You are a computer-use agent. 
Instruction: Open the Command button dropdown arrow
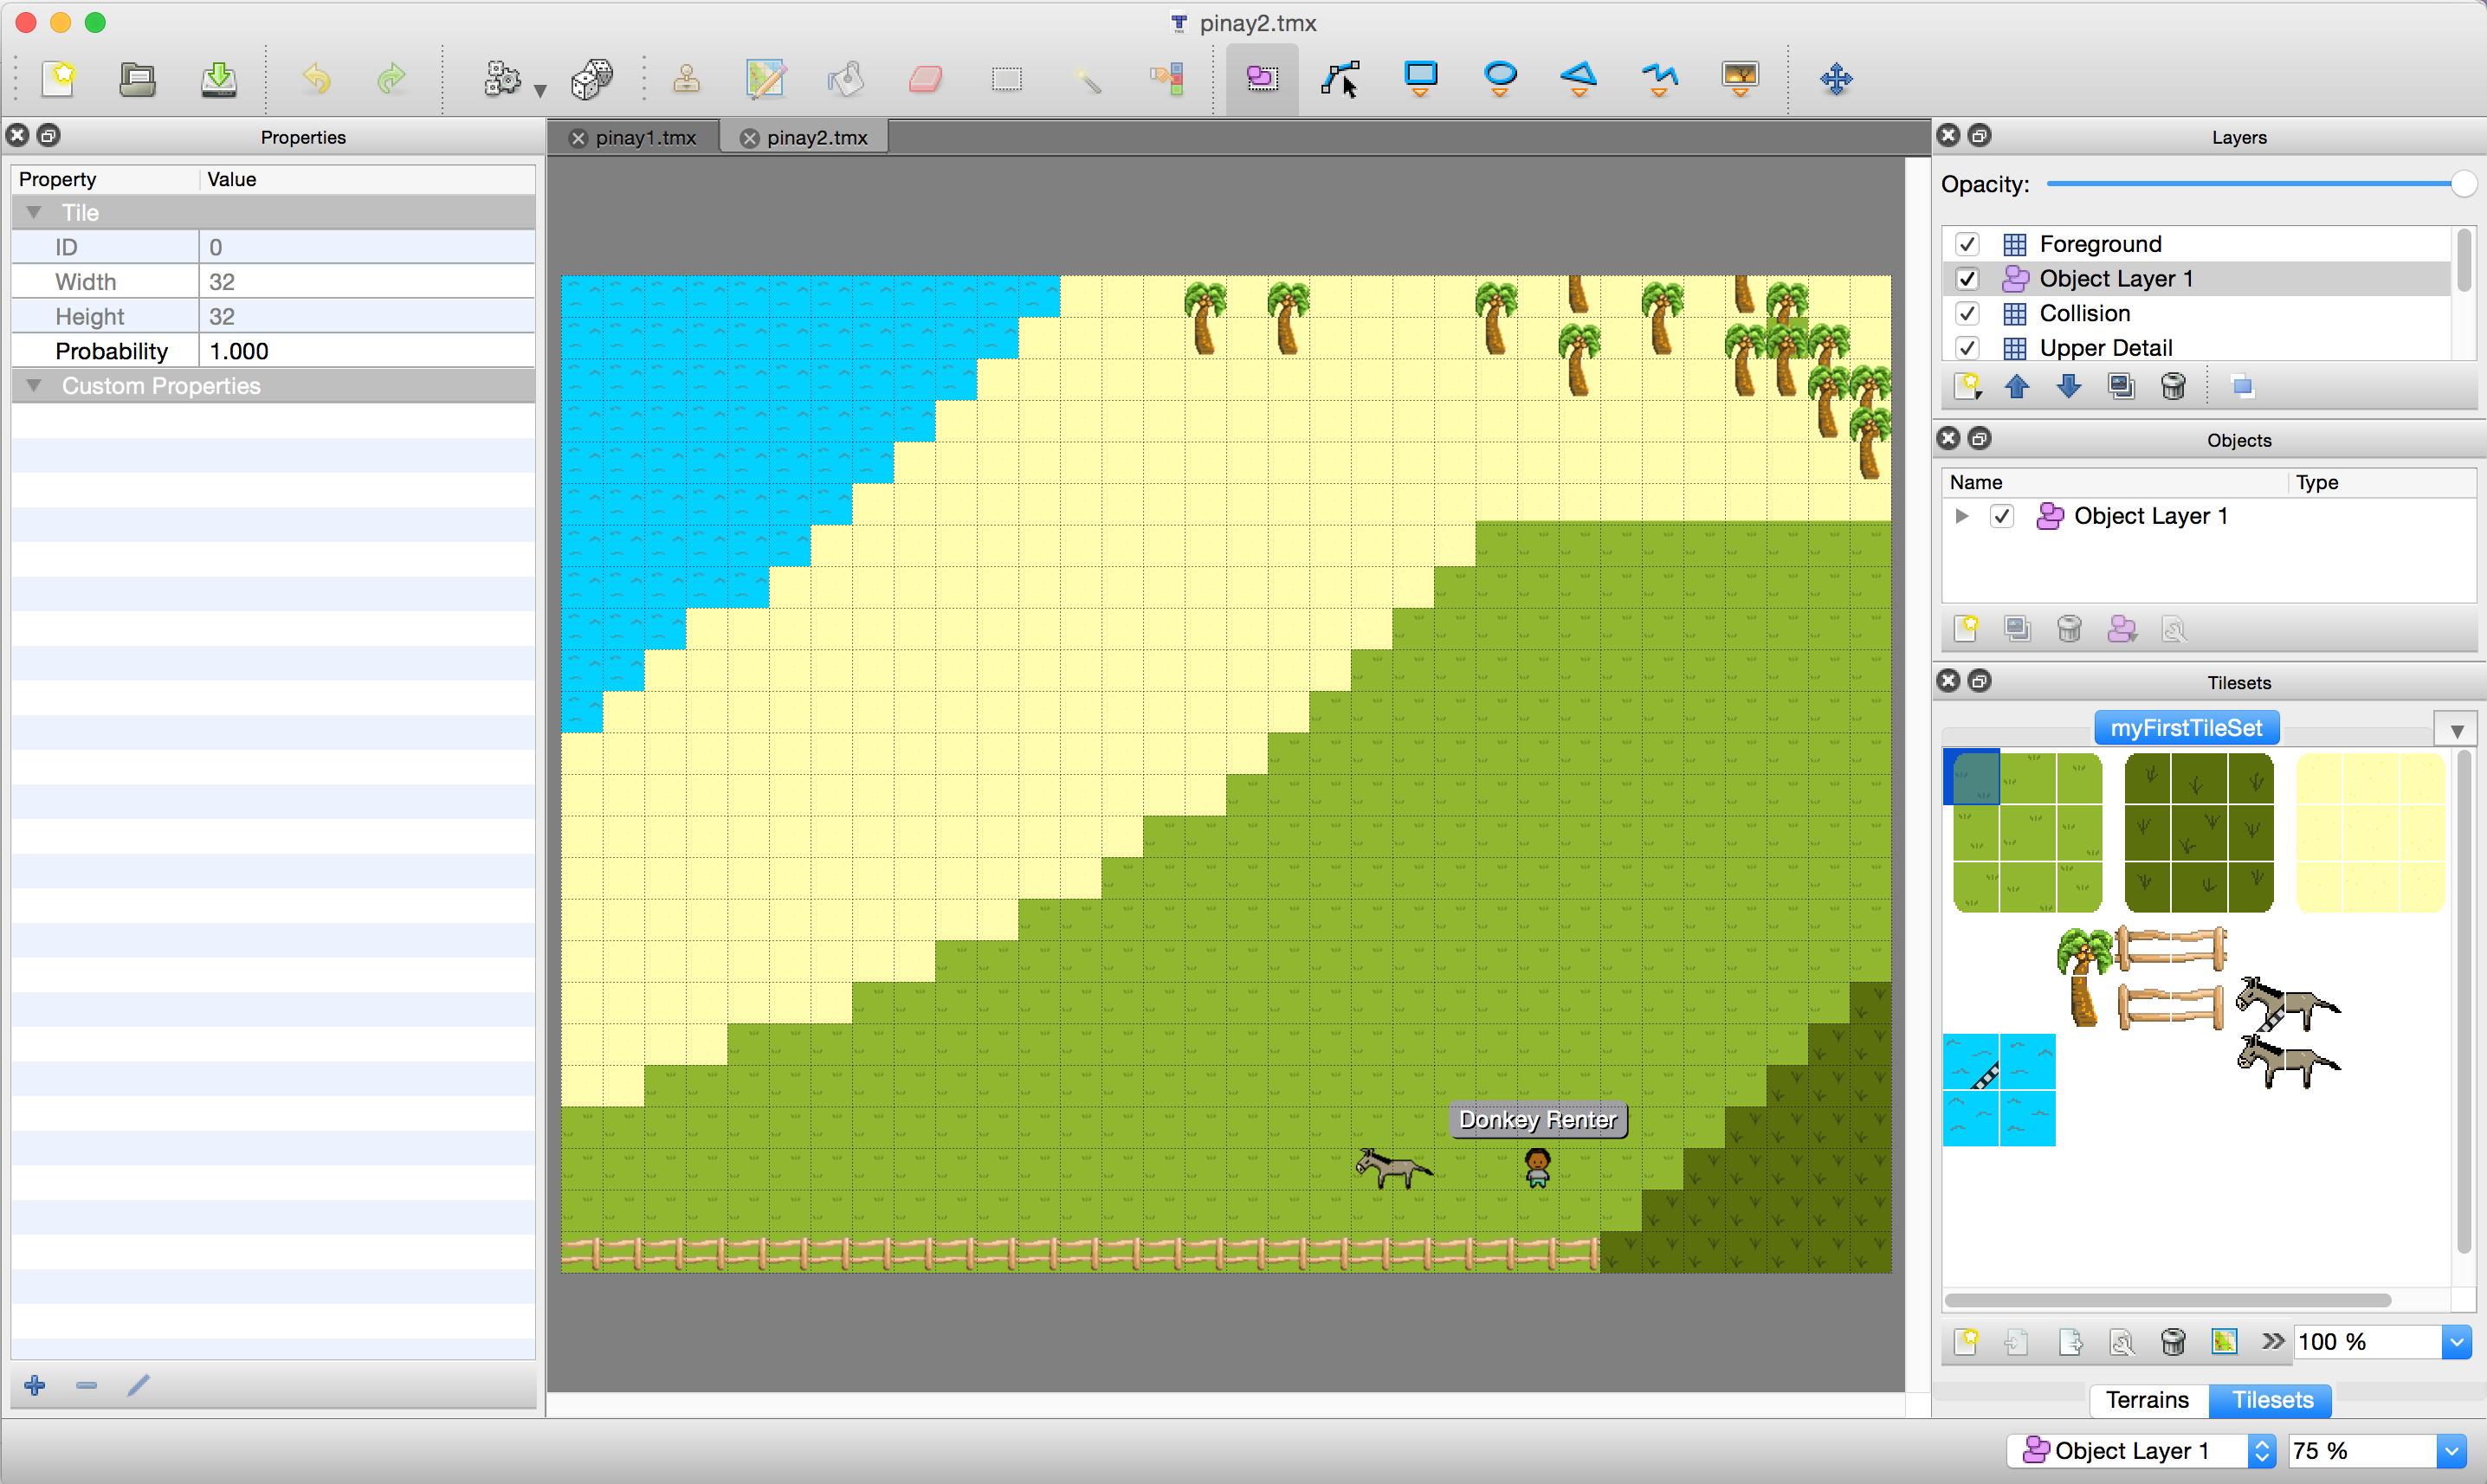coord(540,90)
